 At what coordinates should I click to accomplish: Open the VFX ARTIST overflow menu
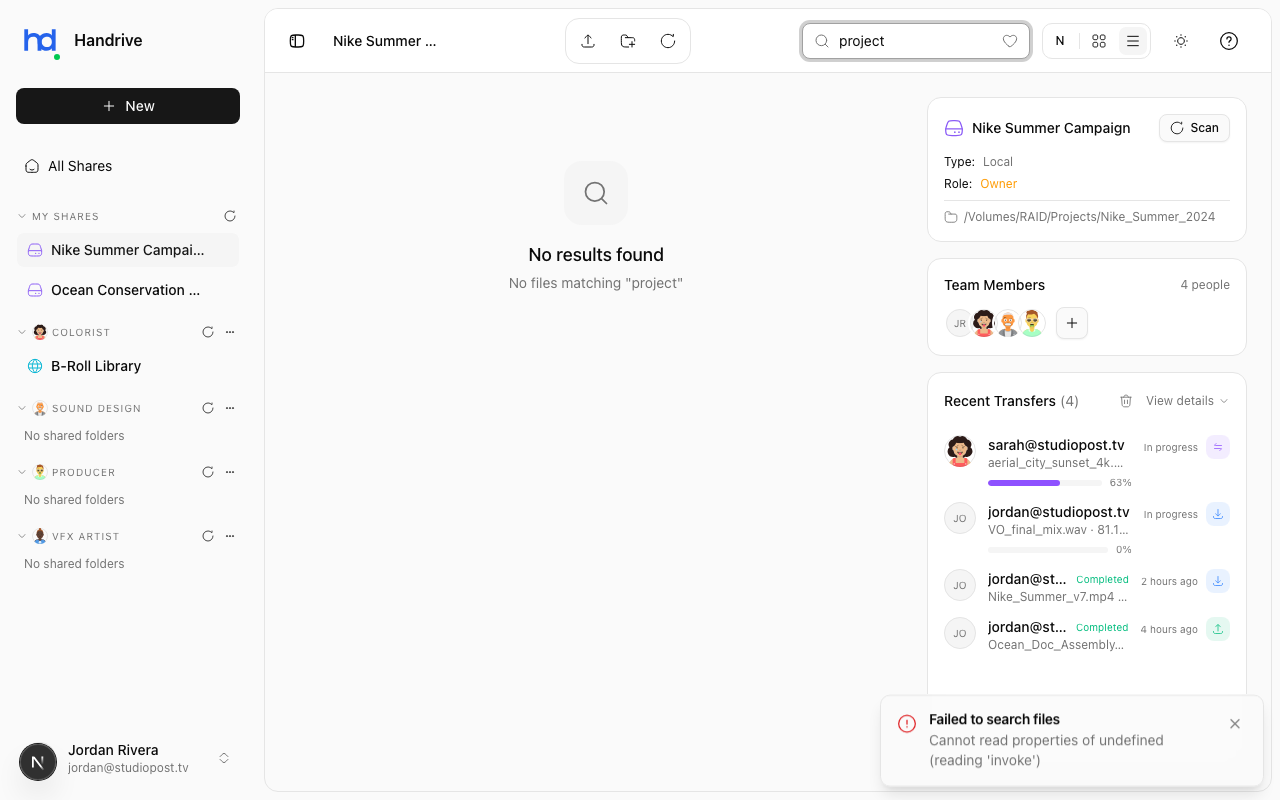[230, 536]
